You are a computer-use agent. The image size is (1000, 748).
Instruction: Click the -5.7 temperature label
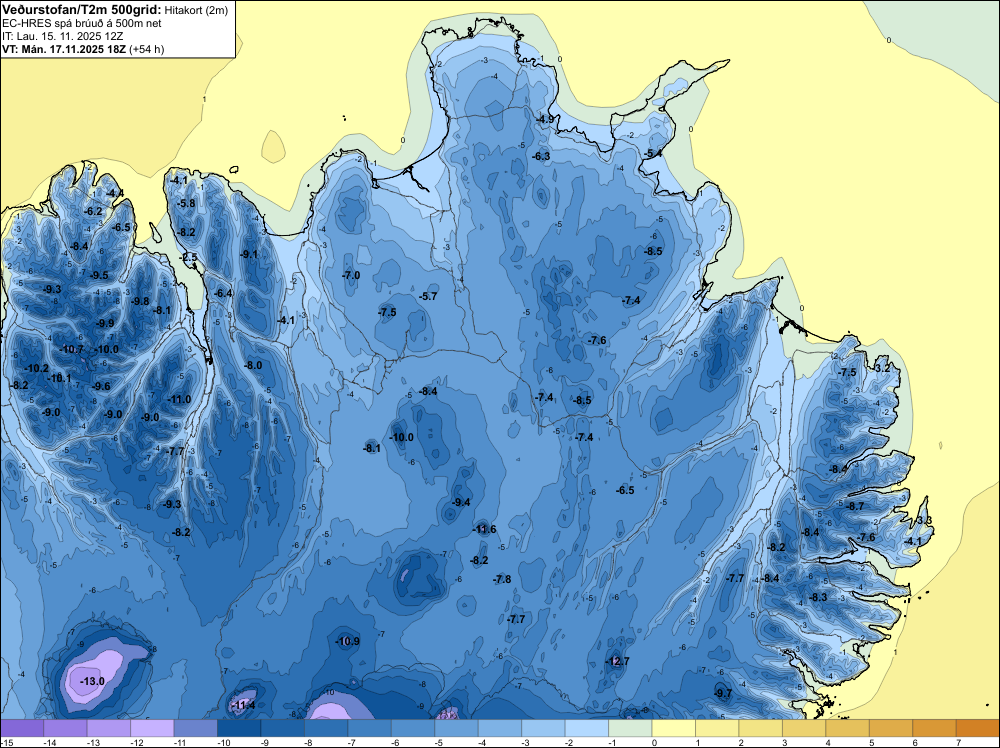428,297
